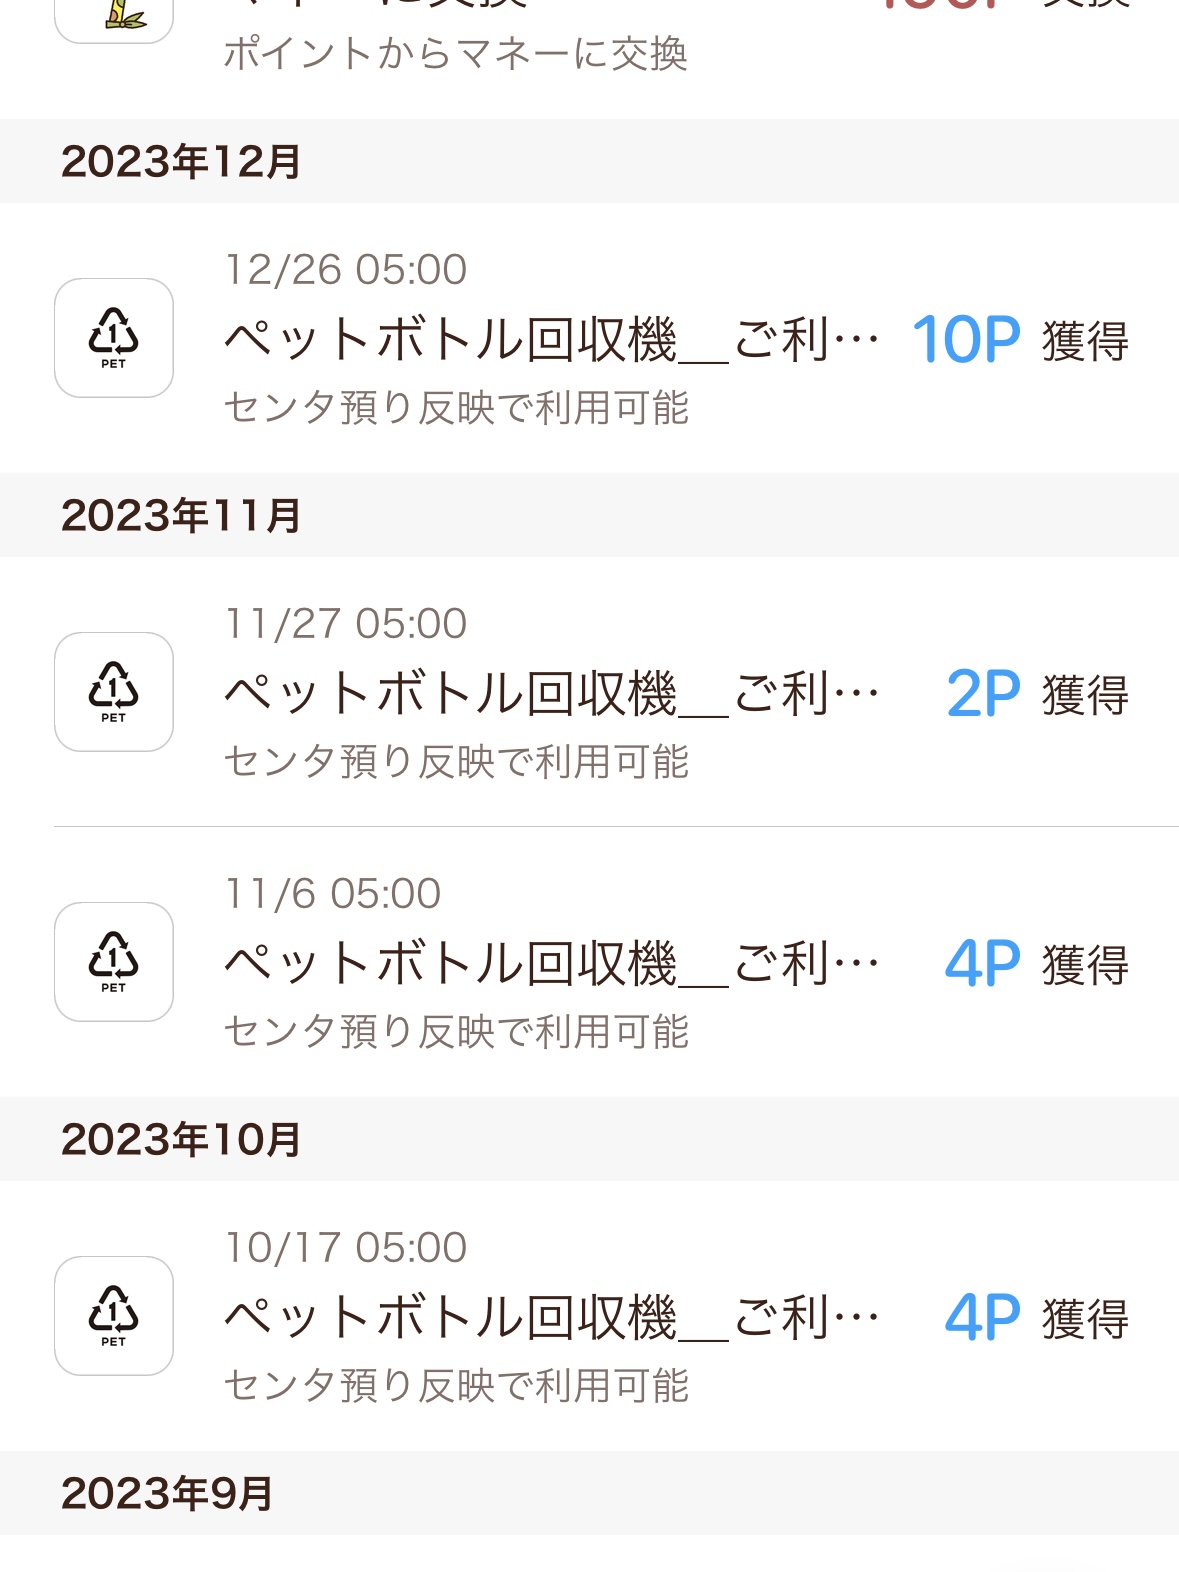
Task: Open the 12/26 ペットボトル回収機 entry title
Action: coord(551,340)
